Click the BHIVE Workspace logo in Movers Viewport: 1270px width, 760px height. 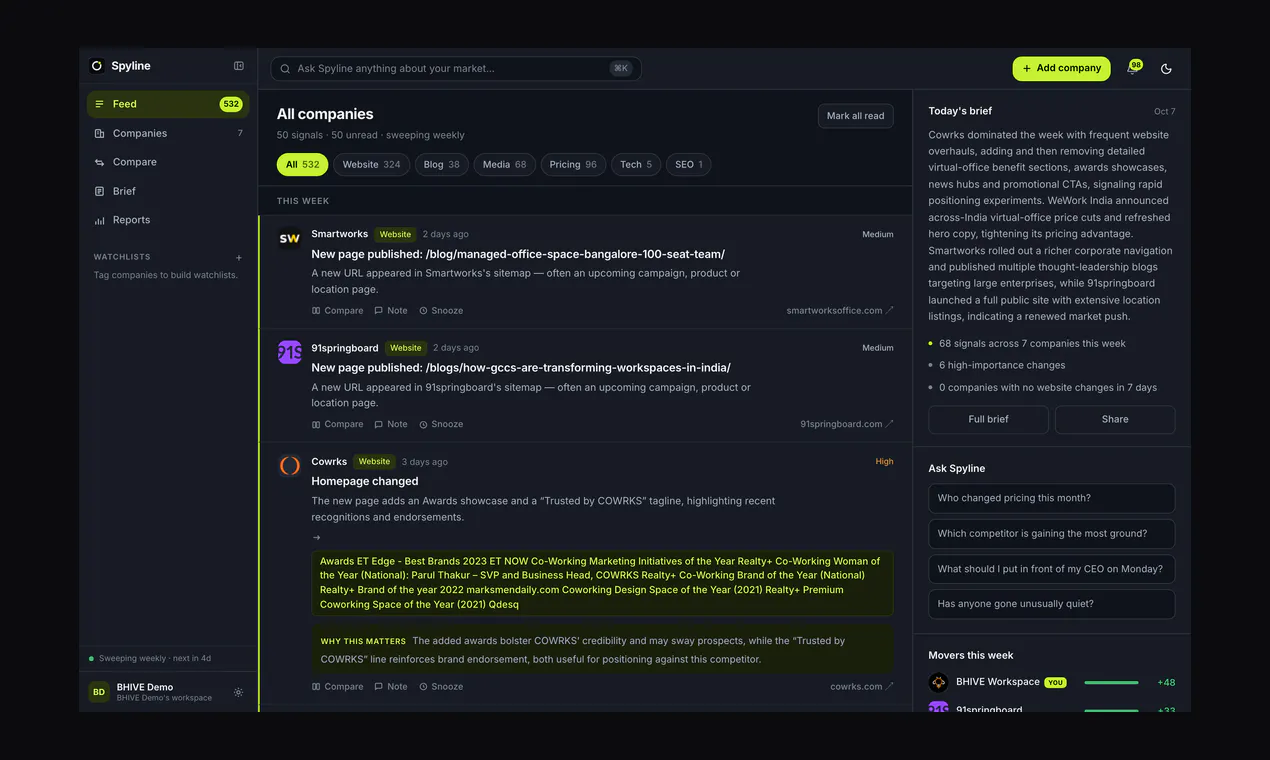click(938, 682)
